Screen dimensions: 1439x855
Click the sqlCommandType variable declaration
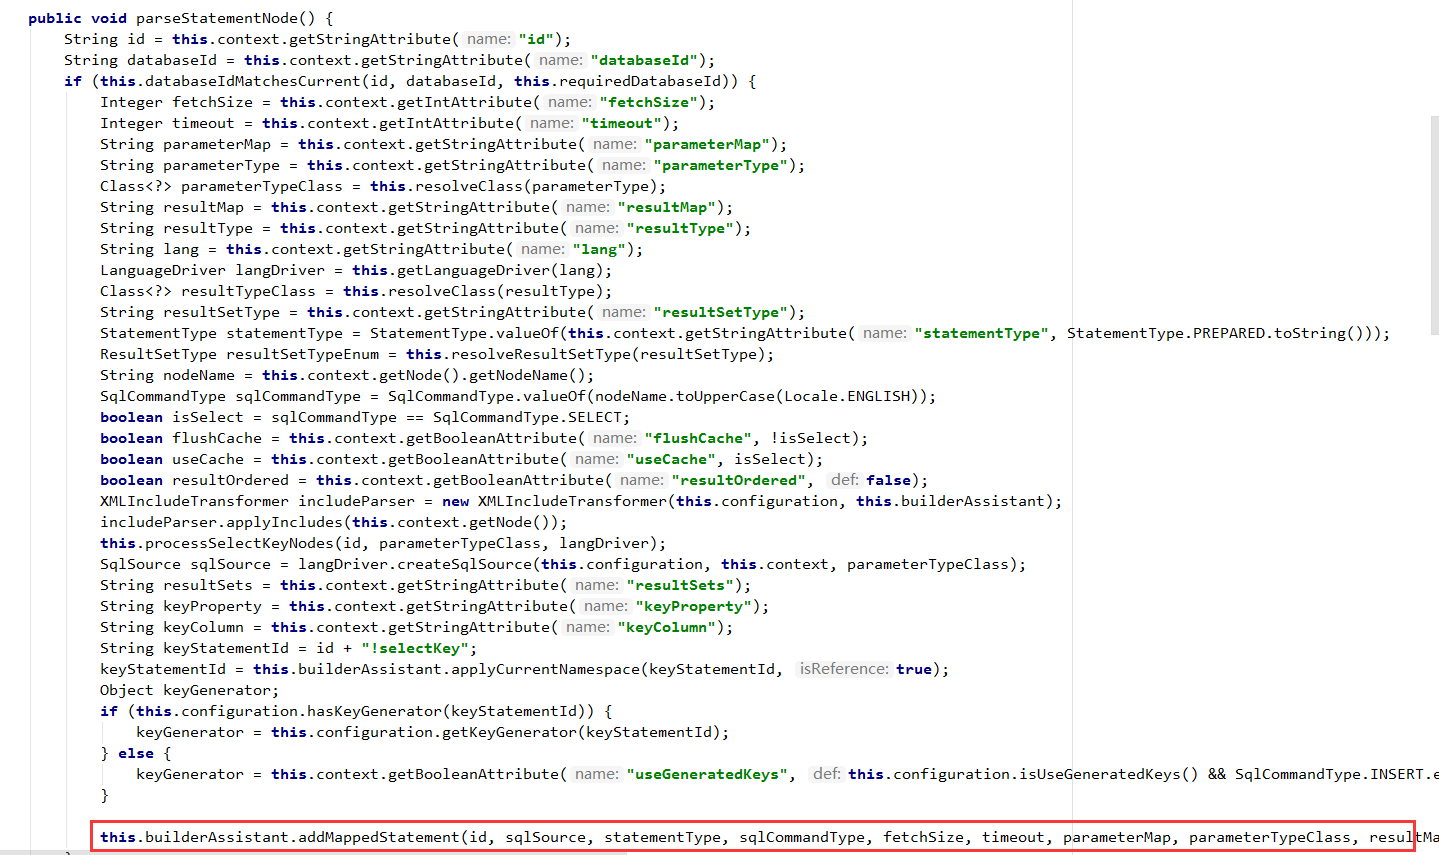[298, 396]
